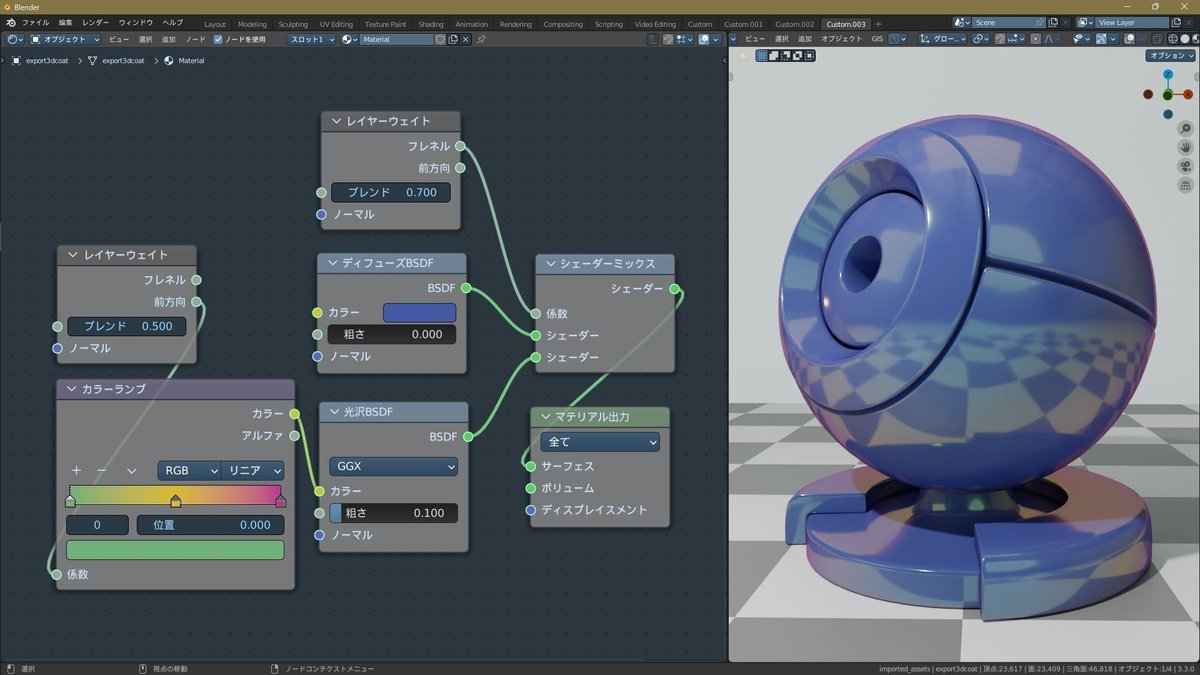Screen dimensions: 1200x675
Task: Open the editor type selector icon in shader editor
Action: [13, 39]
